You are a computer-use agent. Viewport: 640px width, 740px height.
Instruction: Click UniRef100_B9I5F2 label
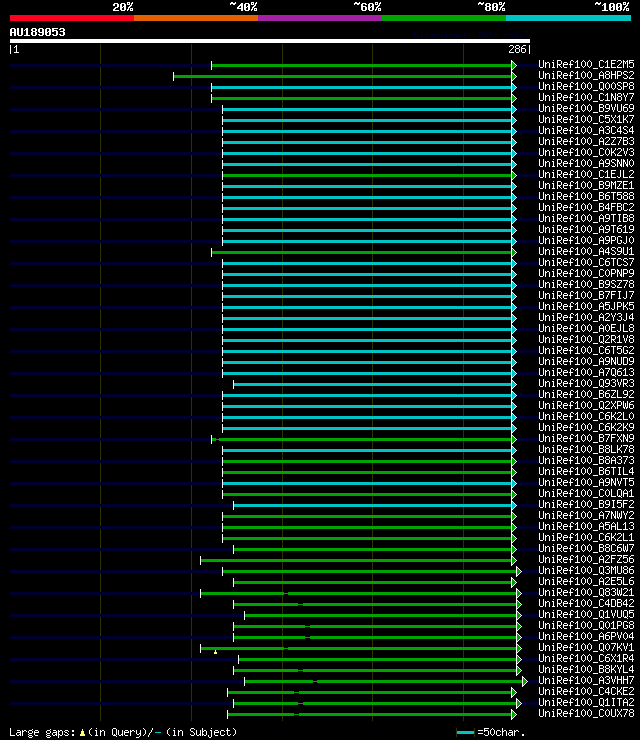pos(586,505)
